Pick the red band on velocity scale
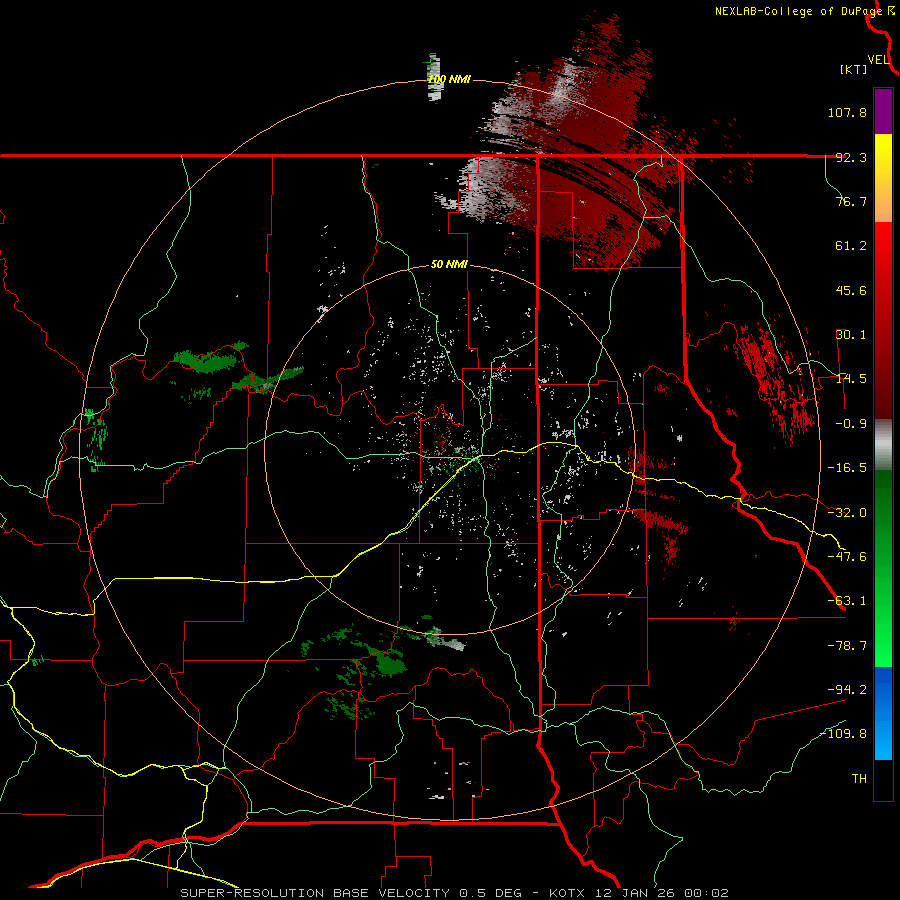The image size is (900, 900). (883, 320)
